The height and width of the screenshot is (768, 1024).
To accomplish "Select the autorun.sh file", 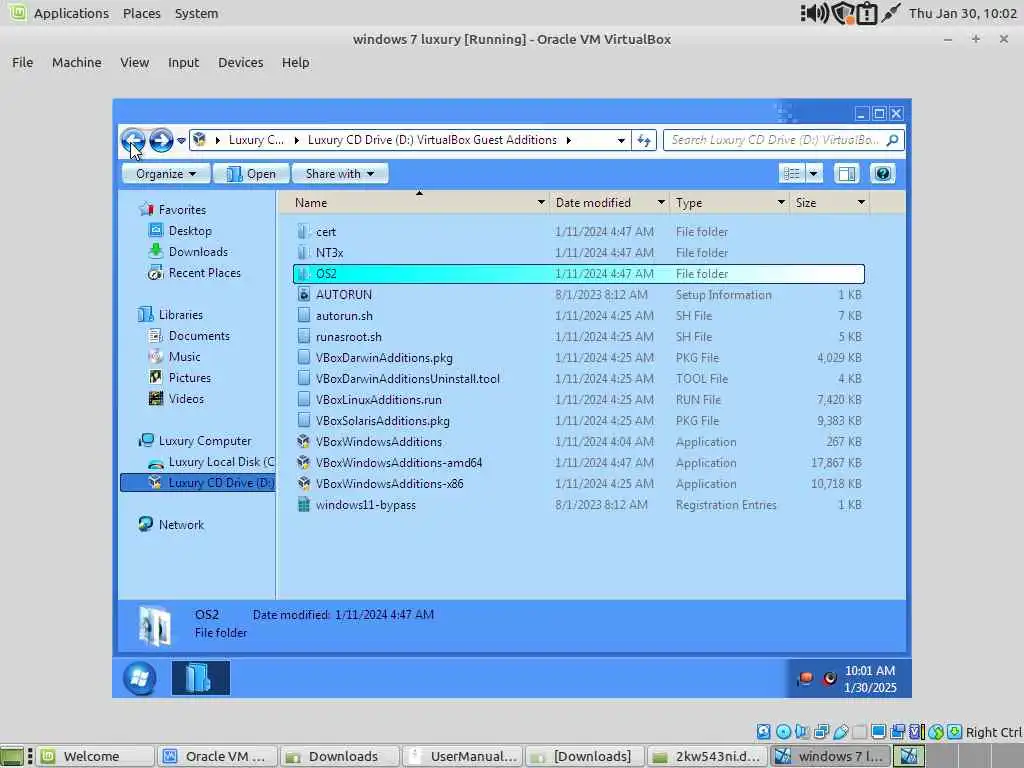I will pos(344,316).
